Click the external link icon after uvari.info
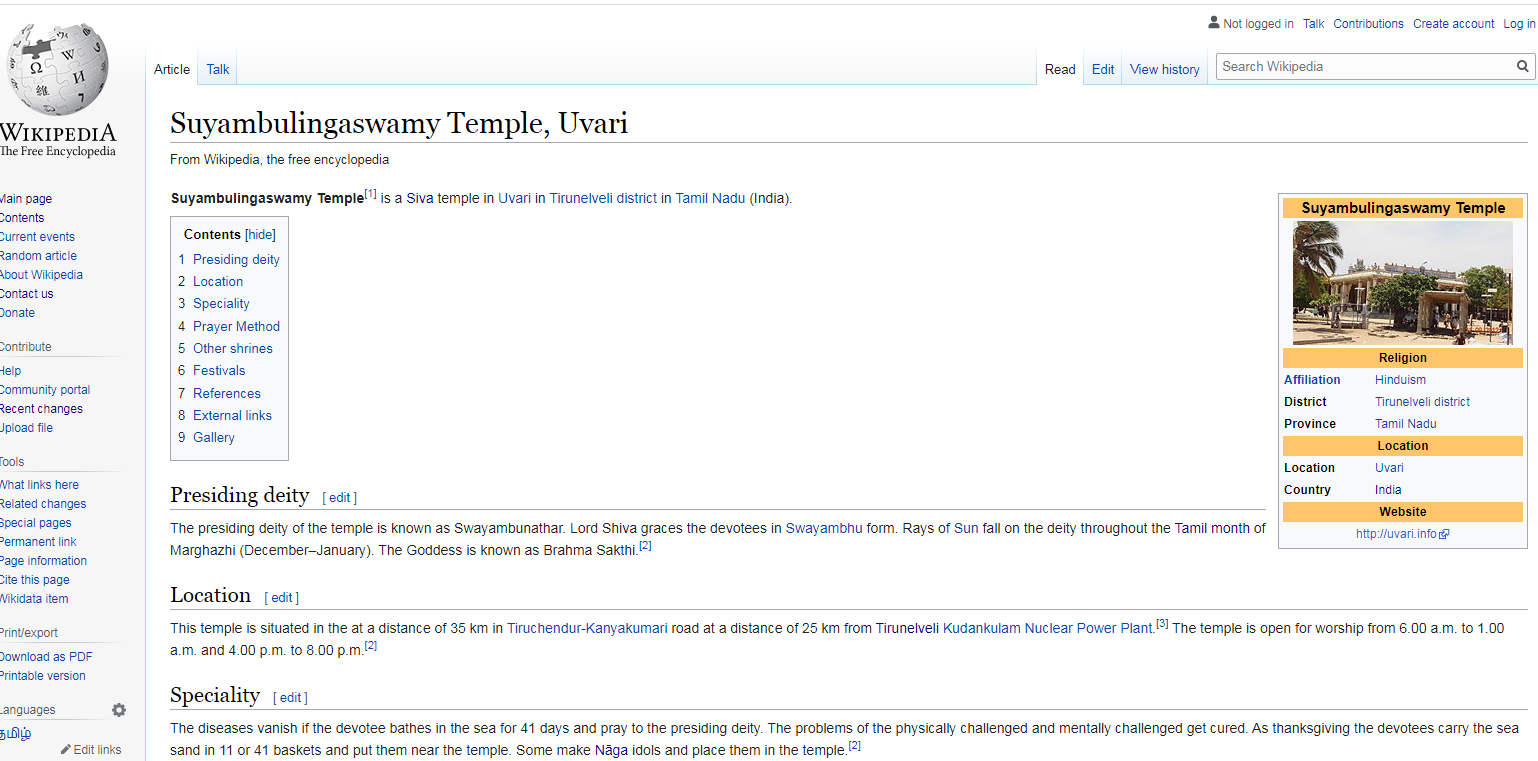This screenshot has height=761, width=1538. pyautogui.click(x=1444, y=534)
